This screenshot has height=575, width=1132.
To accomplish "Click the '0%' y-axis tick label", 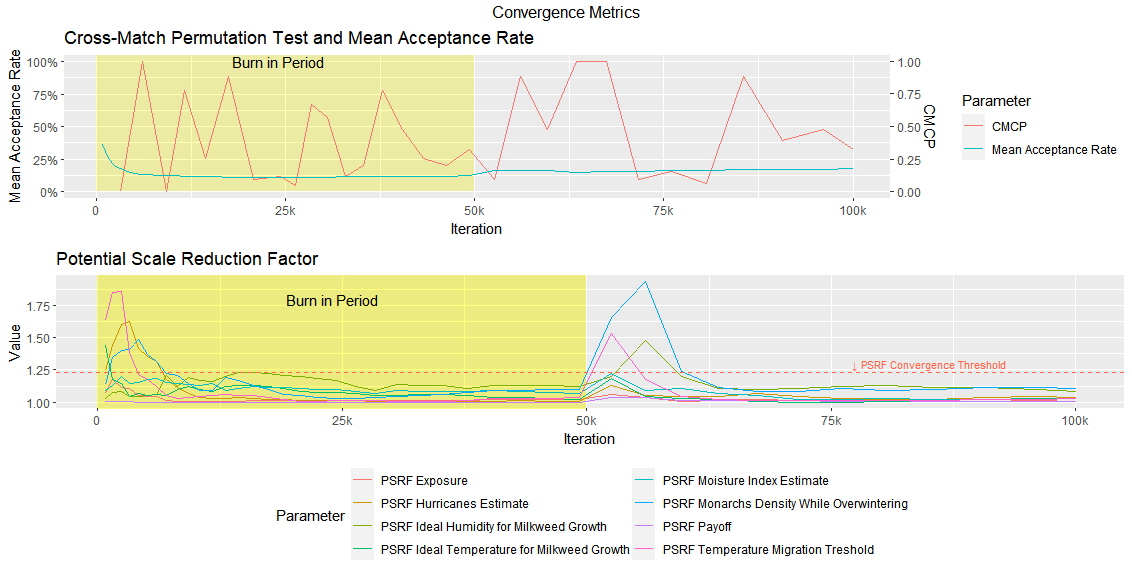I will click(49, 192).
